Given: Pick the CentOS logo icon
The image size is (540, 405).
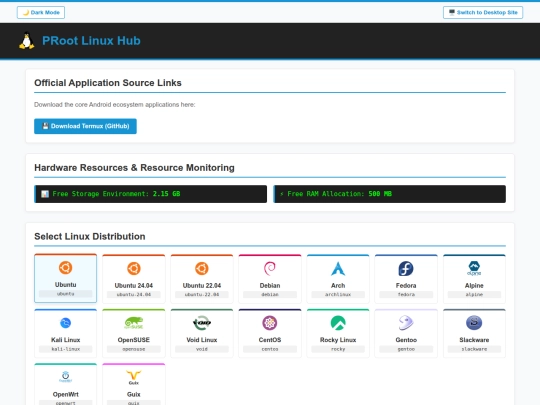Looking at the screenshot, I should 270,323.
